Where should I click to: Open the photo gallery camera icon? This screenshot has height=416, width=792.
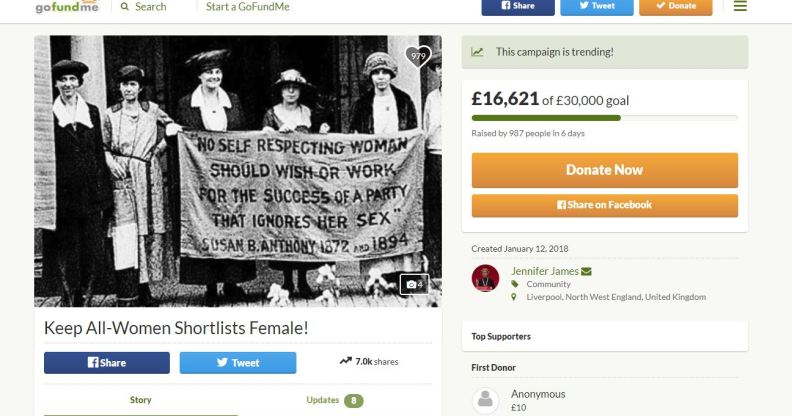[414, 285]
